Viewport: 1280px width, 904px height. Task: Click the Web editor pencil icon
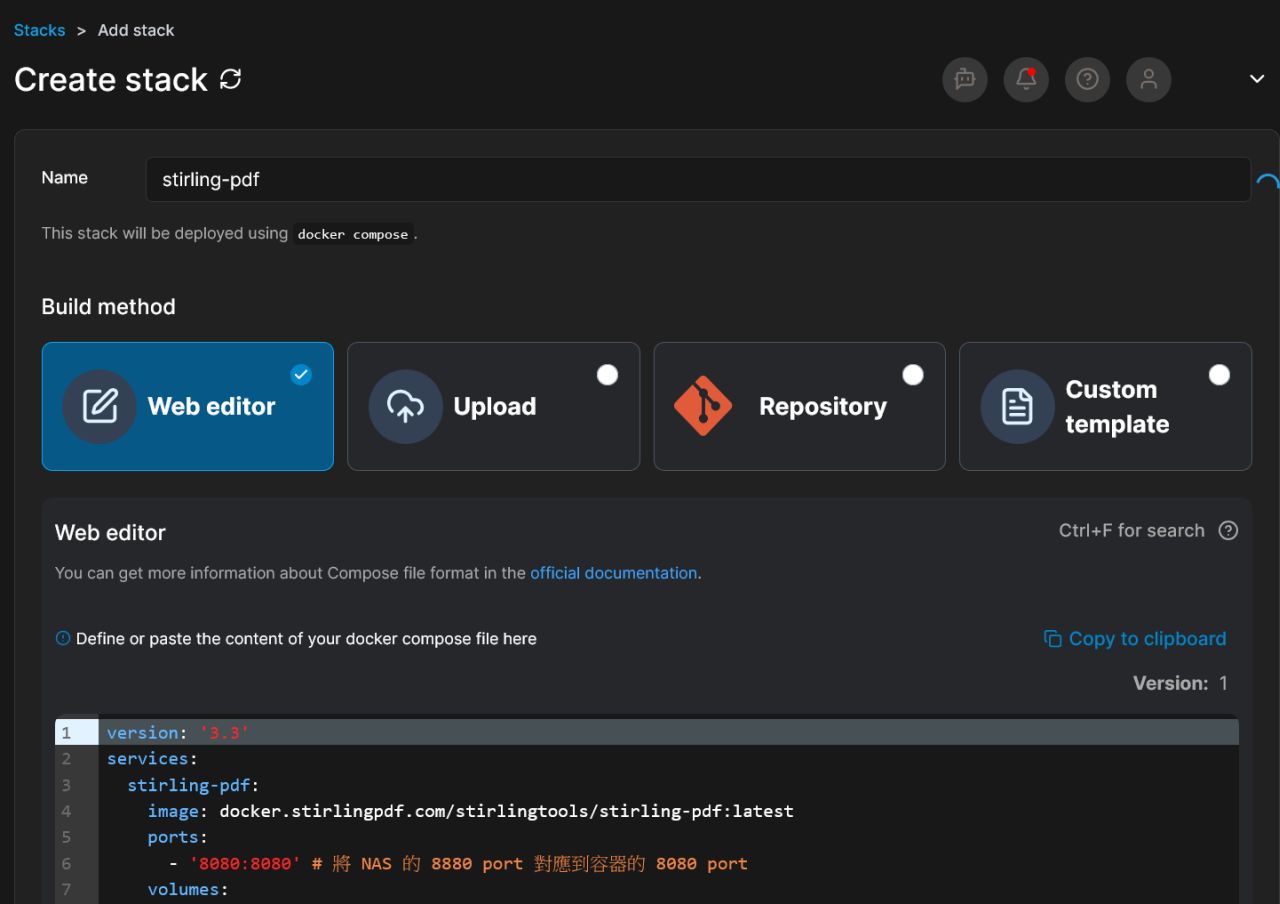[99, 406]
